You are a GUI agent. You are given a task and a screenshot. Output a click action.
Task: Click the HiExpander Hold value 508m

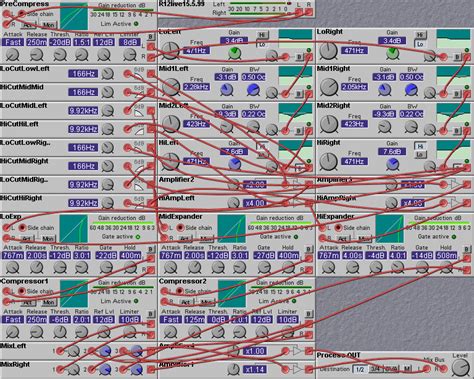click(x=446, y=256)
